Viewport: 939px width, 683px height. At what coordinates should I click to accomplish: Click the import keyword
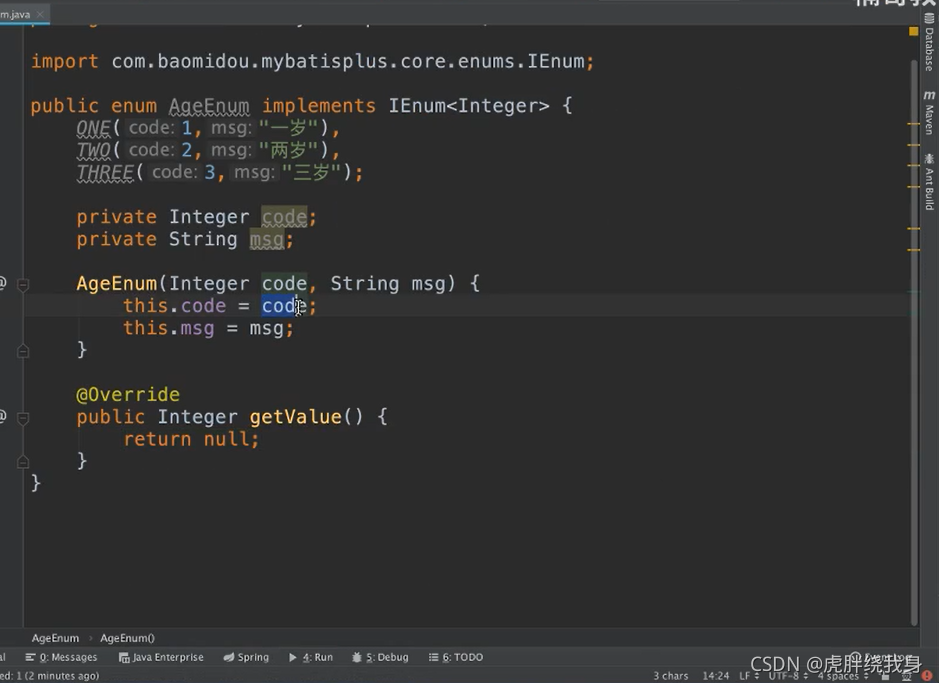coord(65,62)
